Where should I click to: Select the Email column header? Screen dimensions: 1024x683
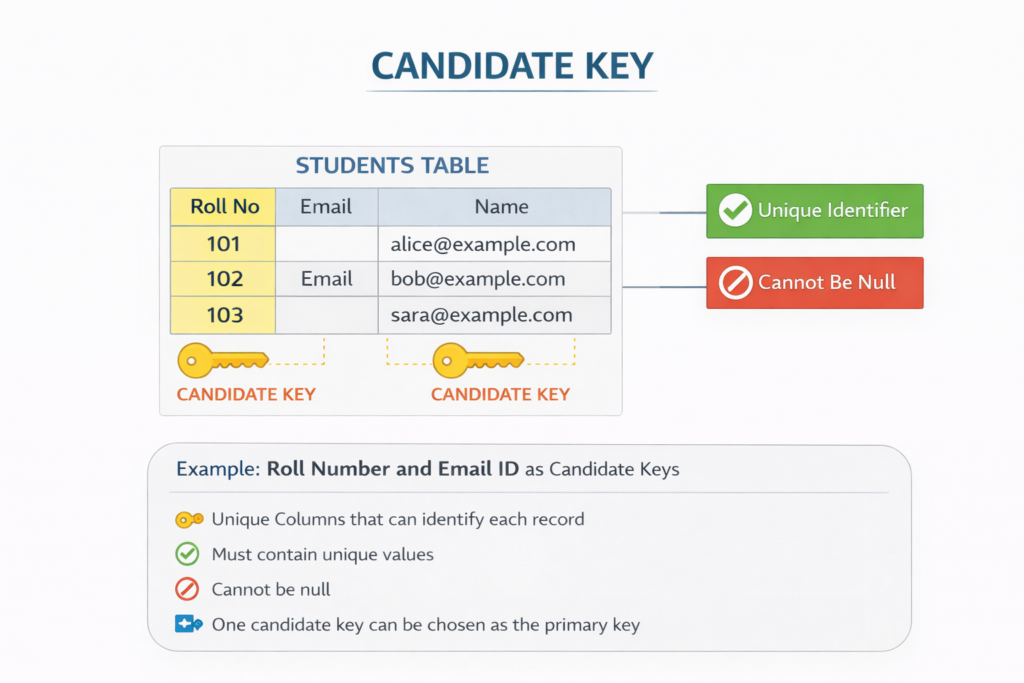click(x=326, y=207)
